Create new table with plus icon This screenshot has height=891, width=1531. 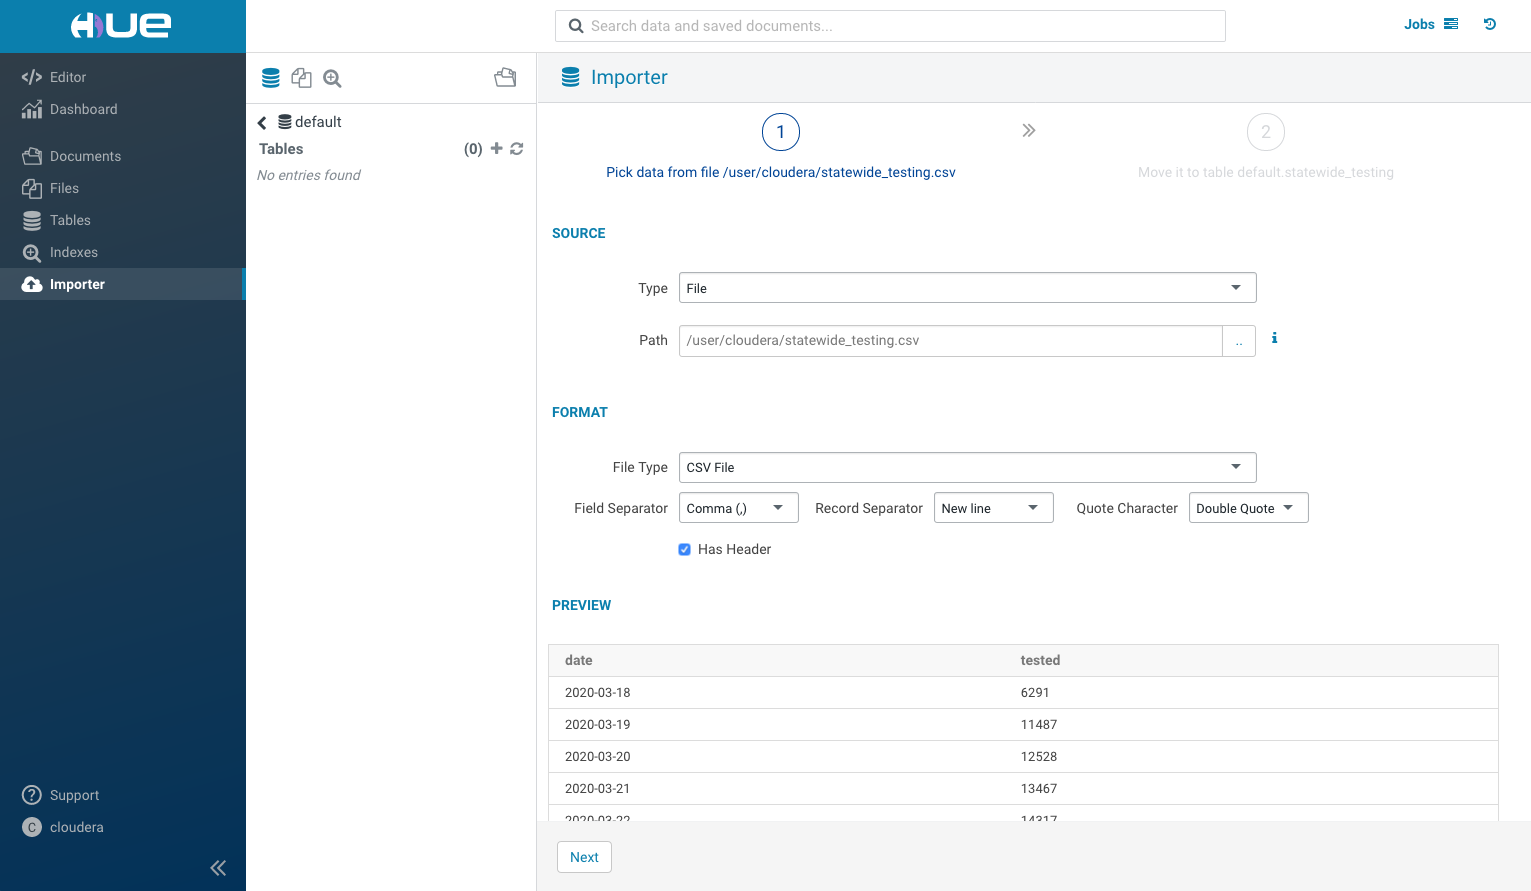(496, 149)
